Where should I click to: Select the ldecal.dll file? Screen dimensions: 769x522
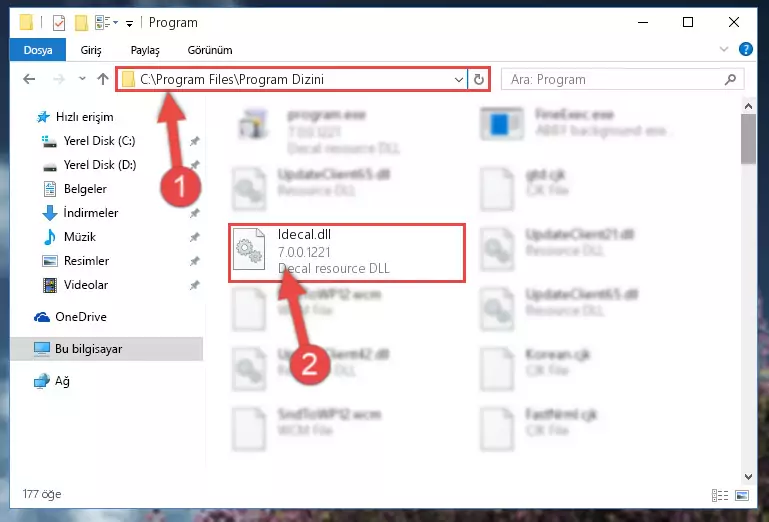click(347, 252)
